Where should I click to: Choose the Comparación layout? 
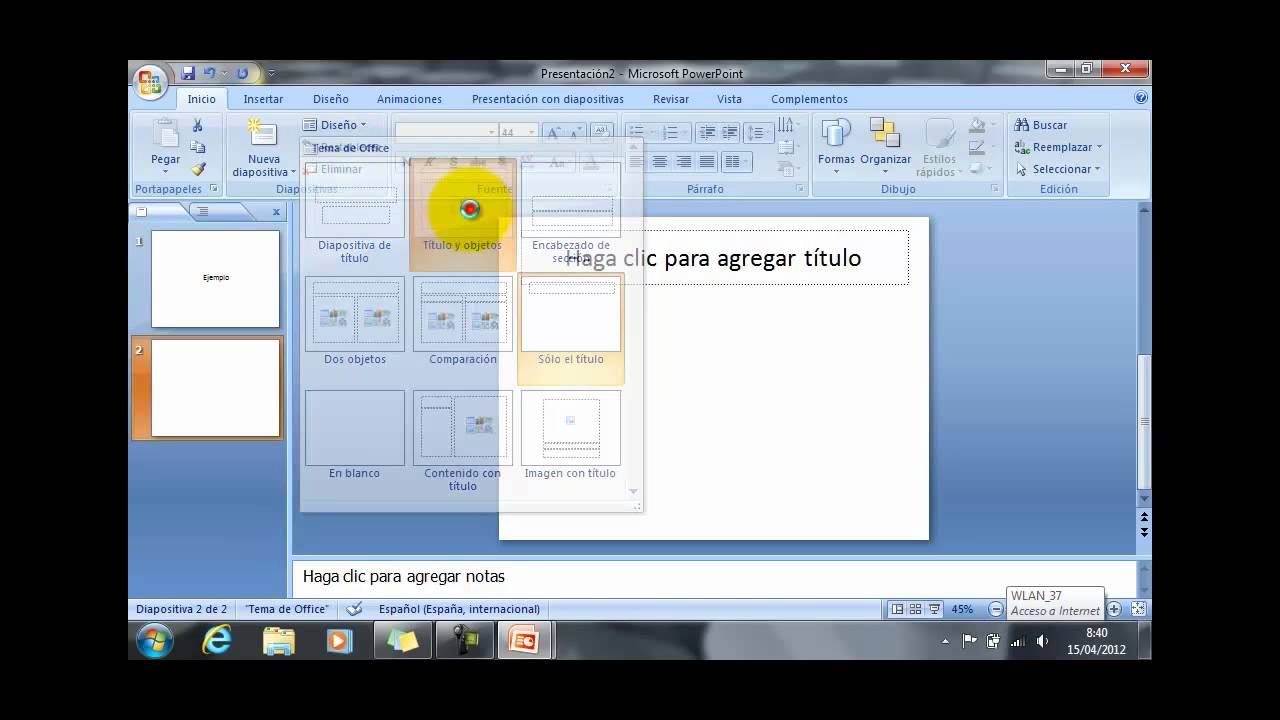tap(463, 322)
